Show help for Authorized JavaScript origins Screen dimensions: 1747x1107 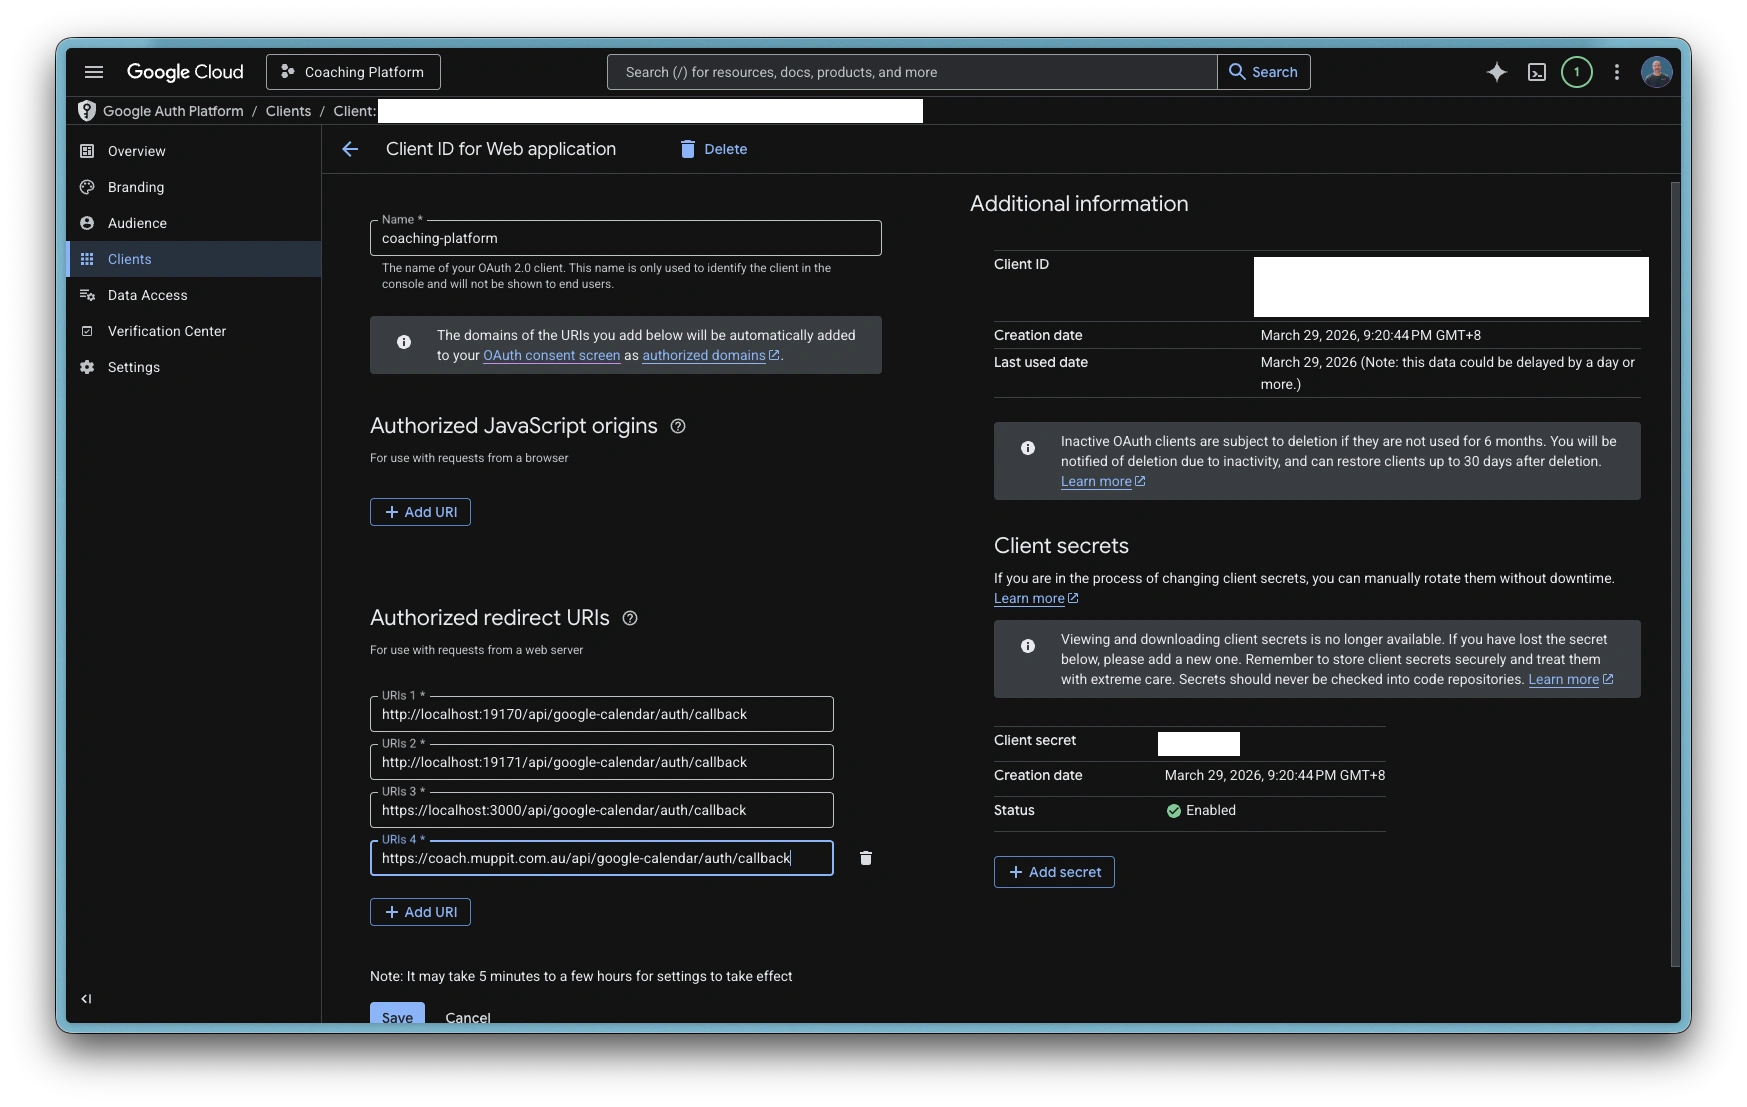[678, 426]
